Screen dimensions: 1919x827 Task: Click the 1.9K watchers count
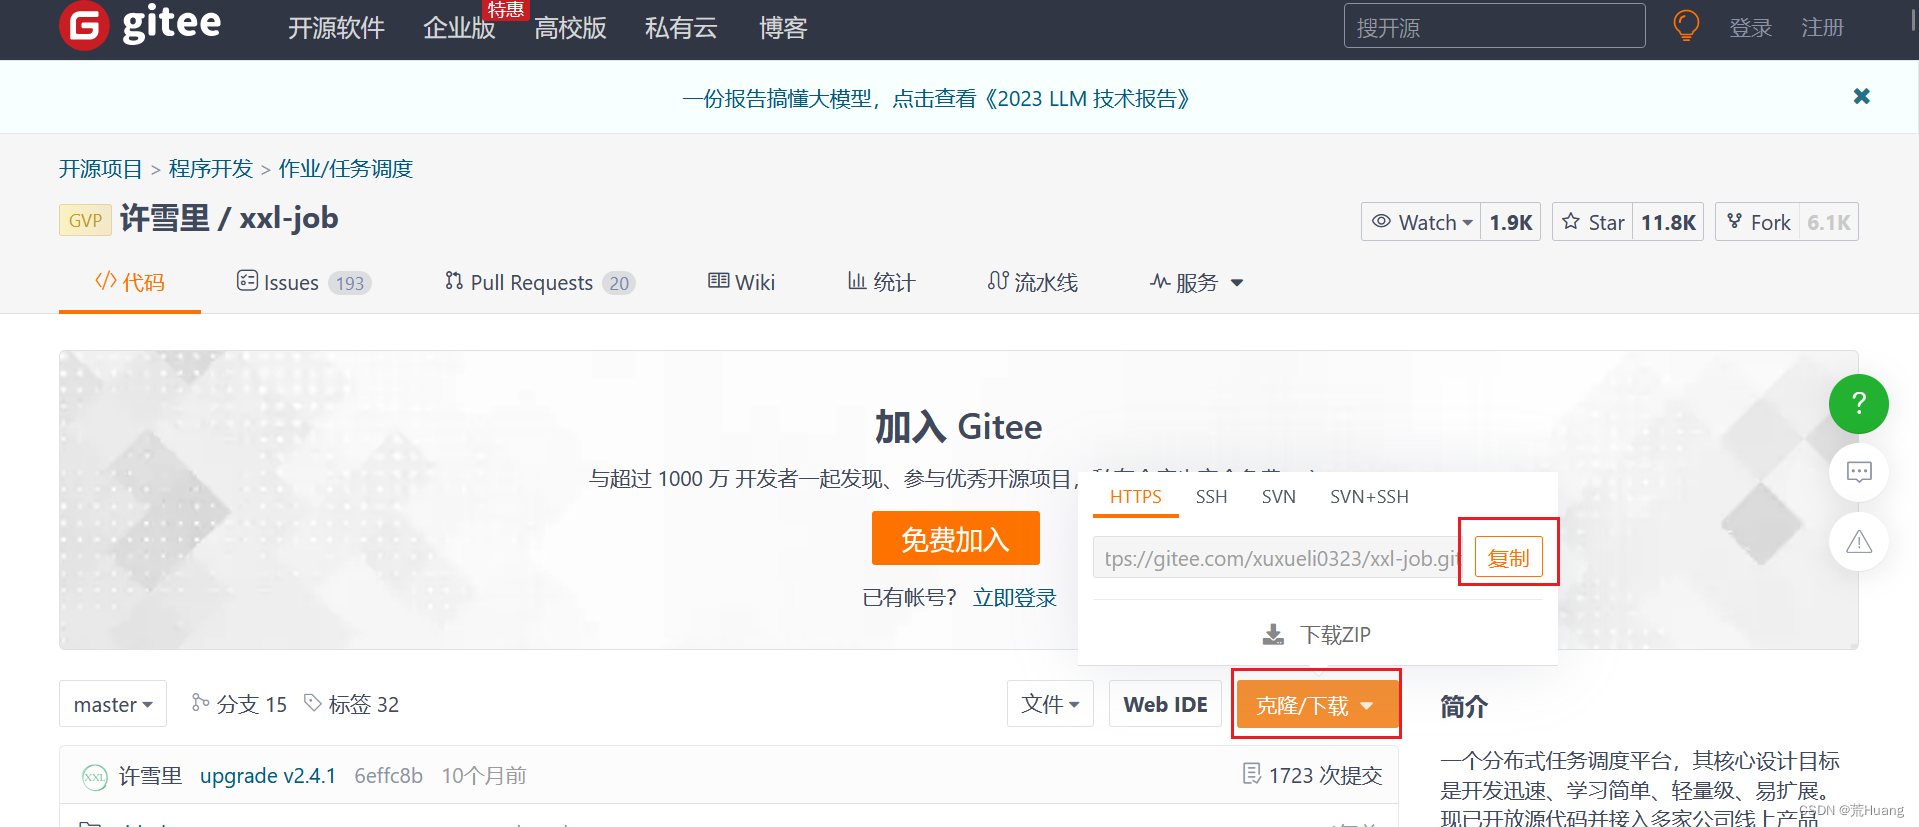coord(1510,222)
